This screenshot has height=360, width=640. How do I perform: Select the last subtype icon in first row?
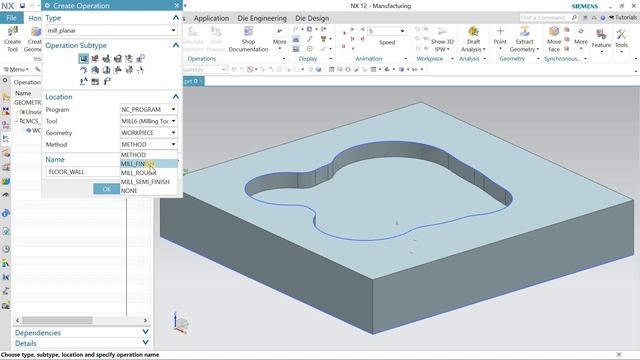point(140,59)
